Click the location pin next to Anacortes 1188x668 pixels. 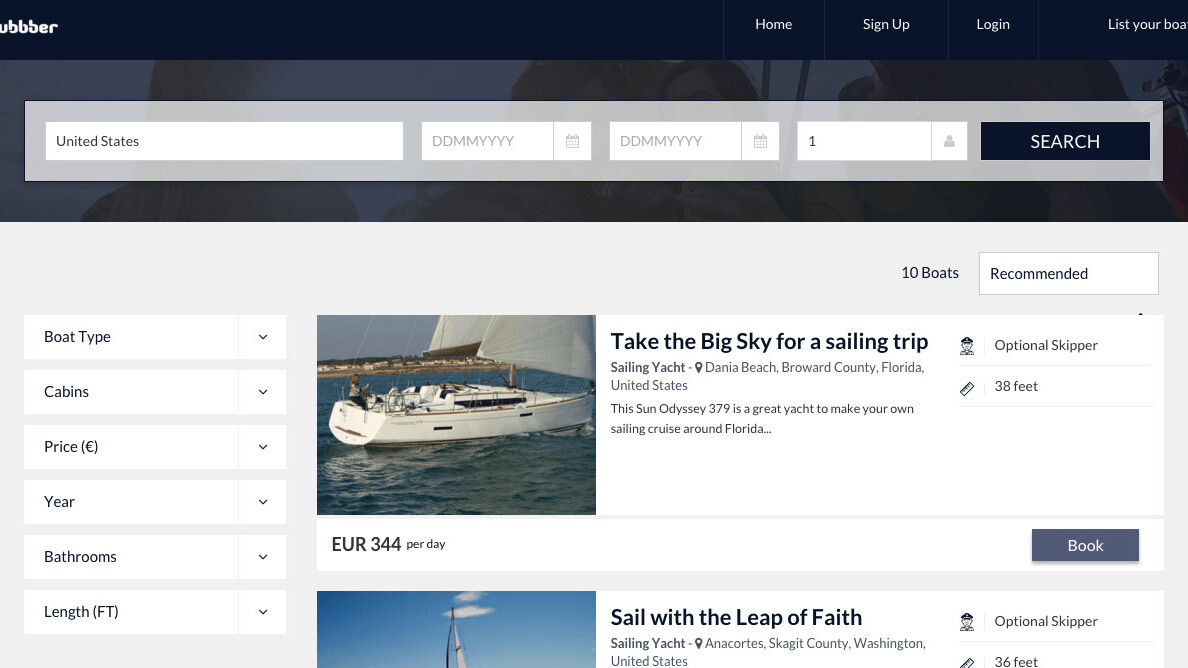(699, 644)
